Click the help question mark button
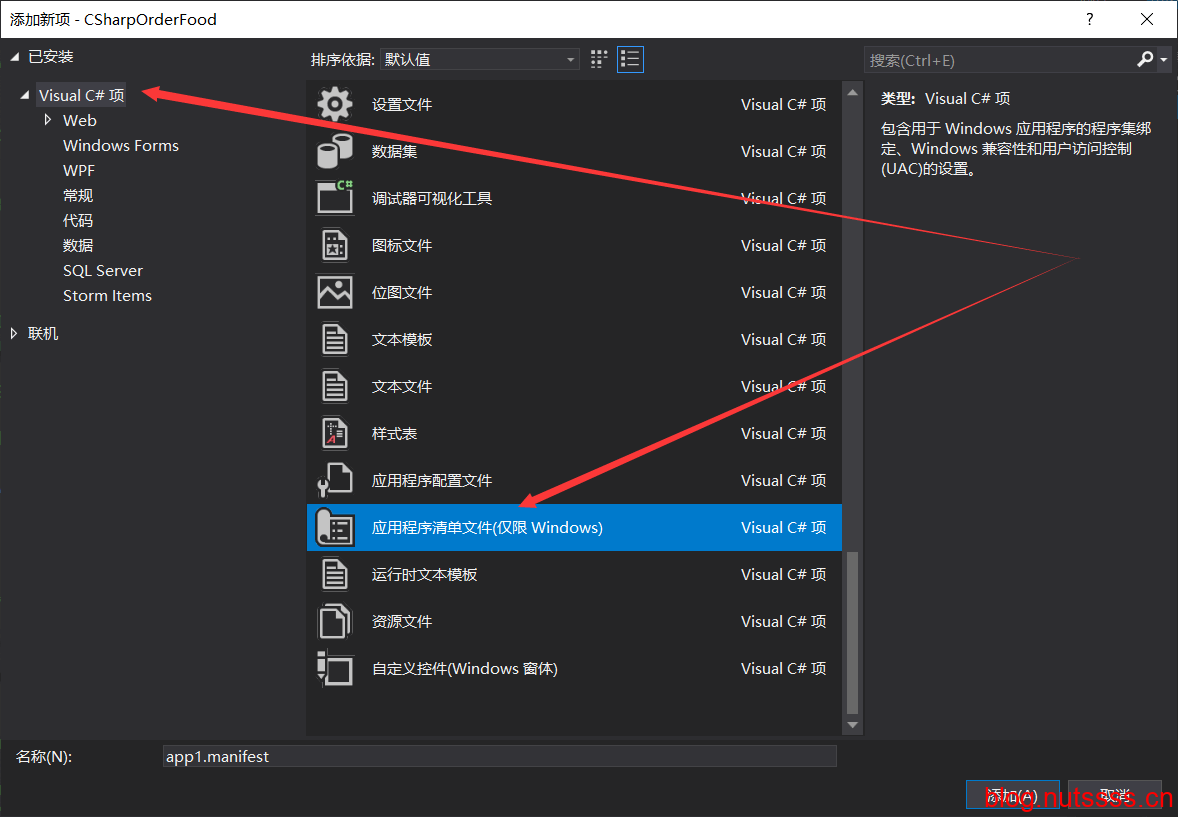This screenshot has height=817, width=1178. coord(1089,19)
